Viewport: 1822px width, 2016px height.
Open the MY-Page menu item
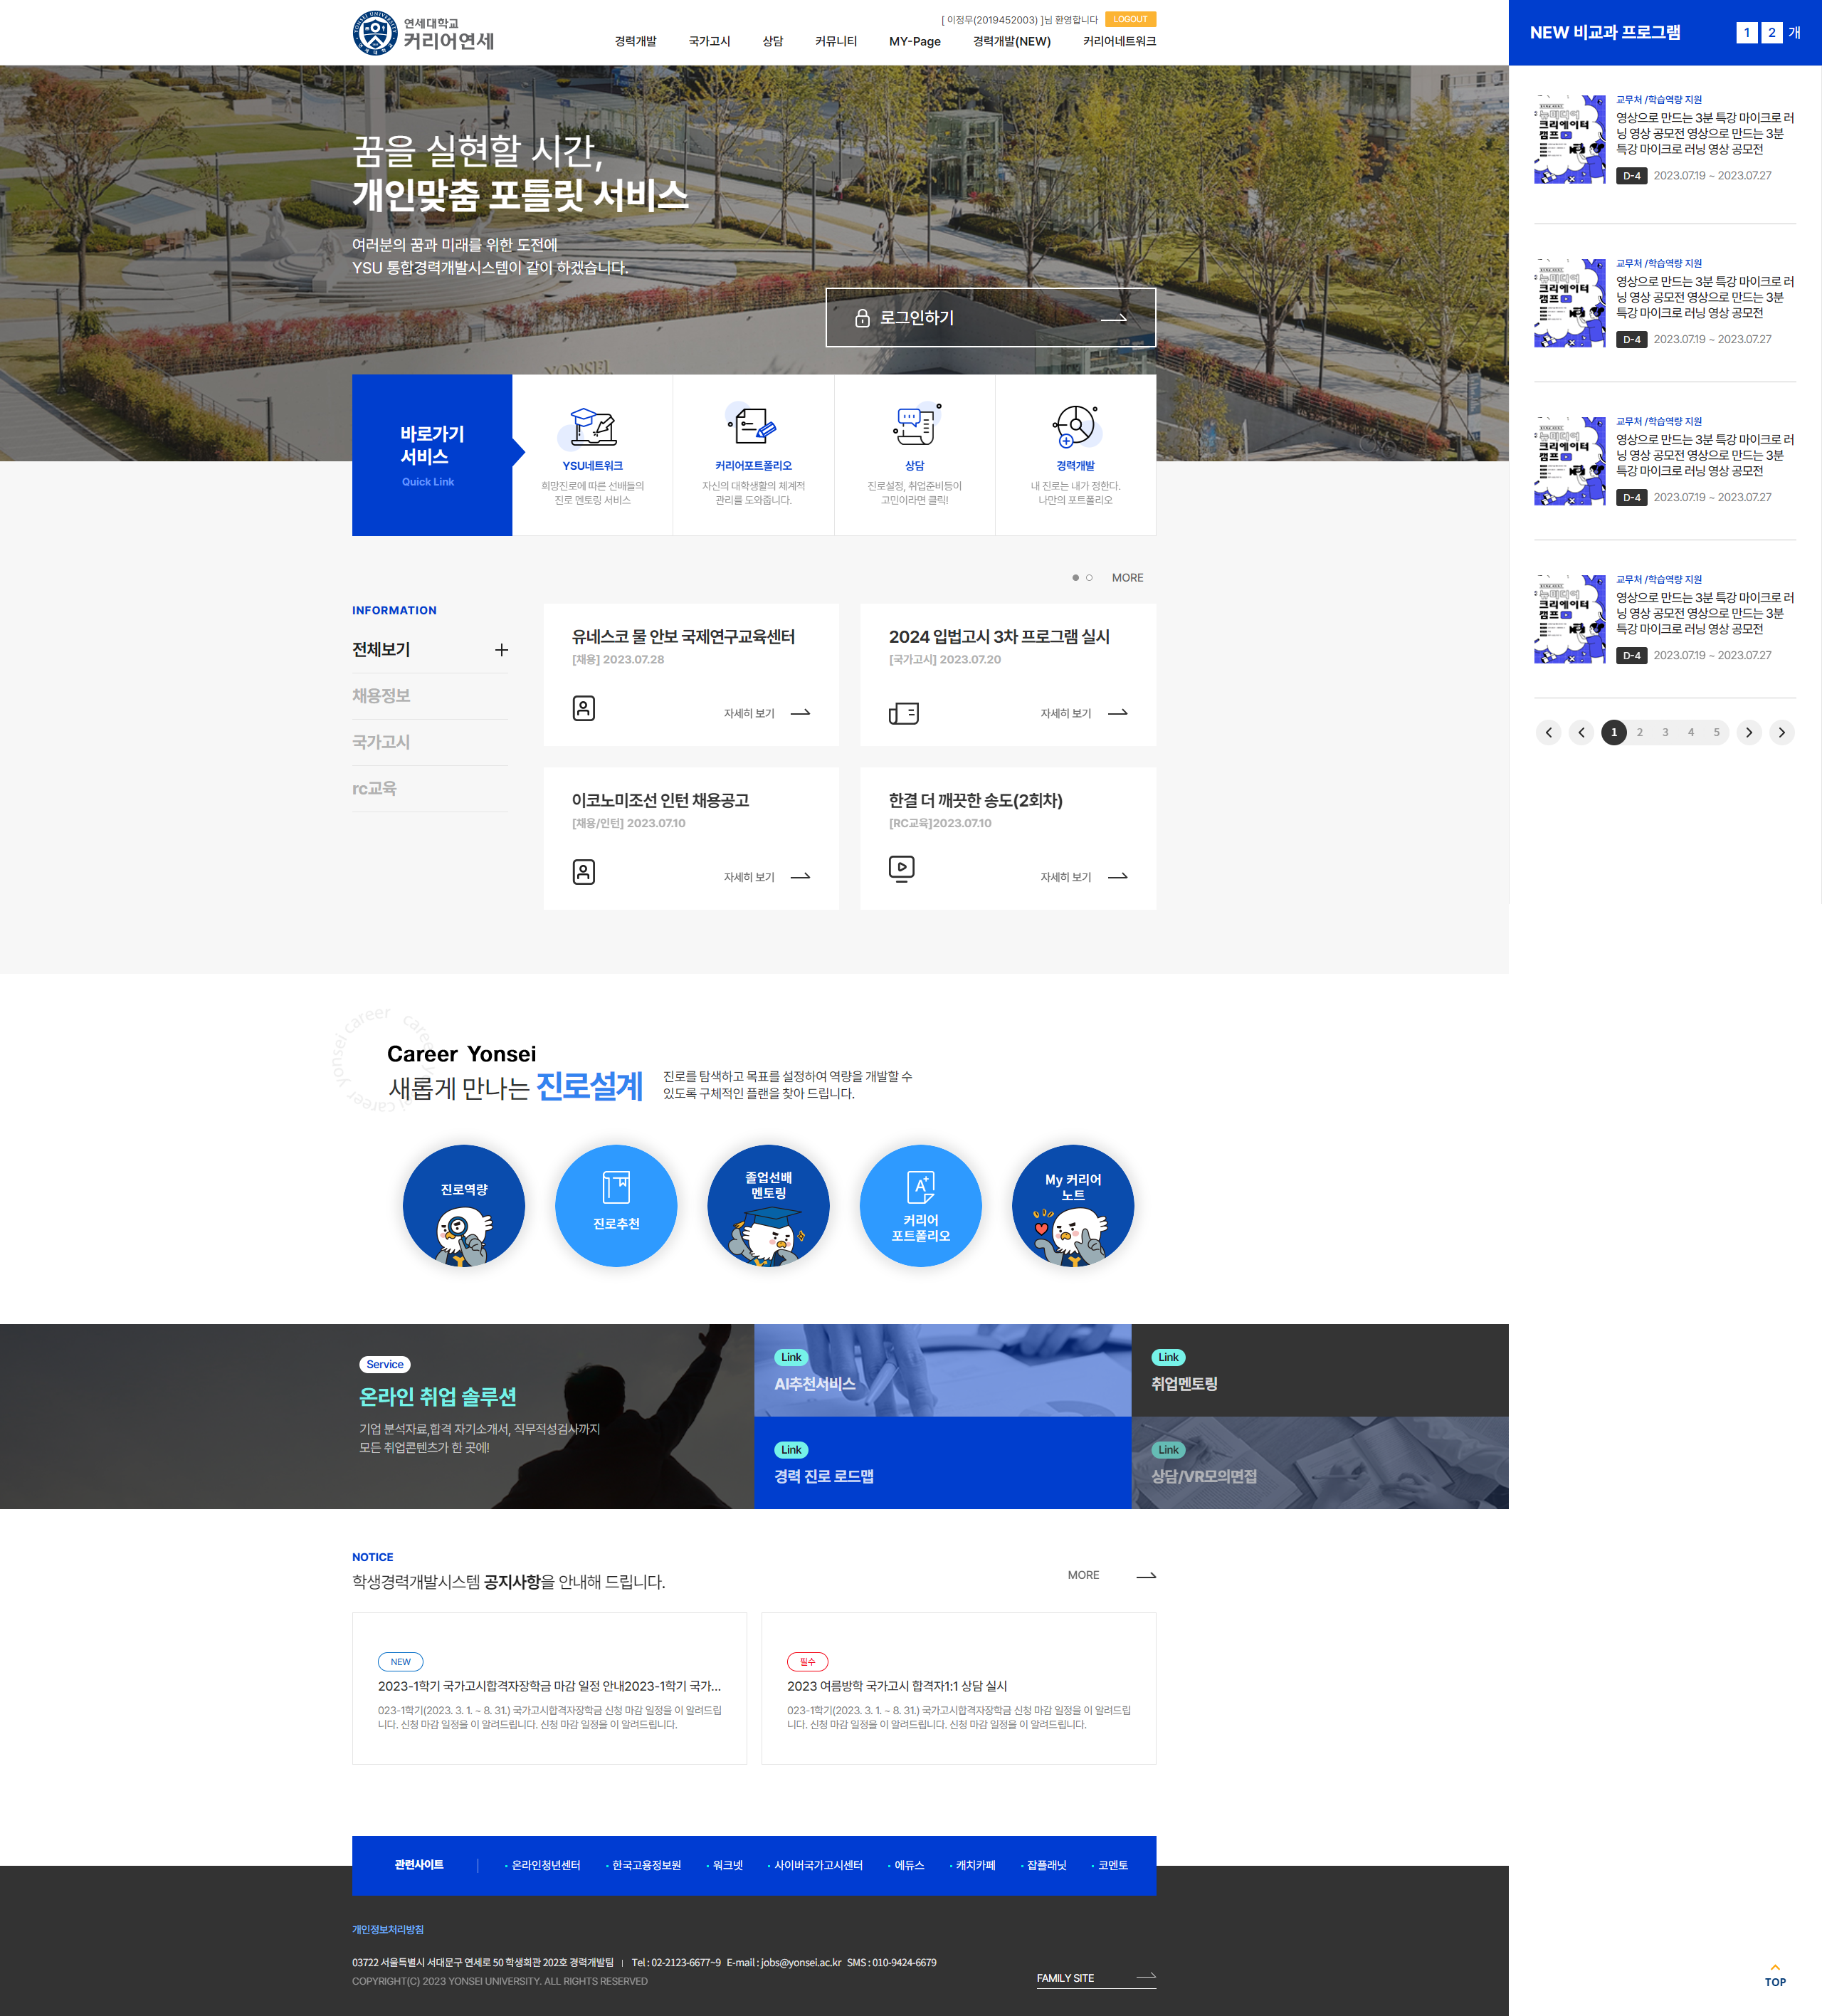coord(914,42)
